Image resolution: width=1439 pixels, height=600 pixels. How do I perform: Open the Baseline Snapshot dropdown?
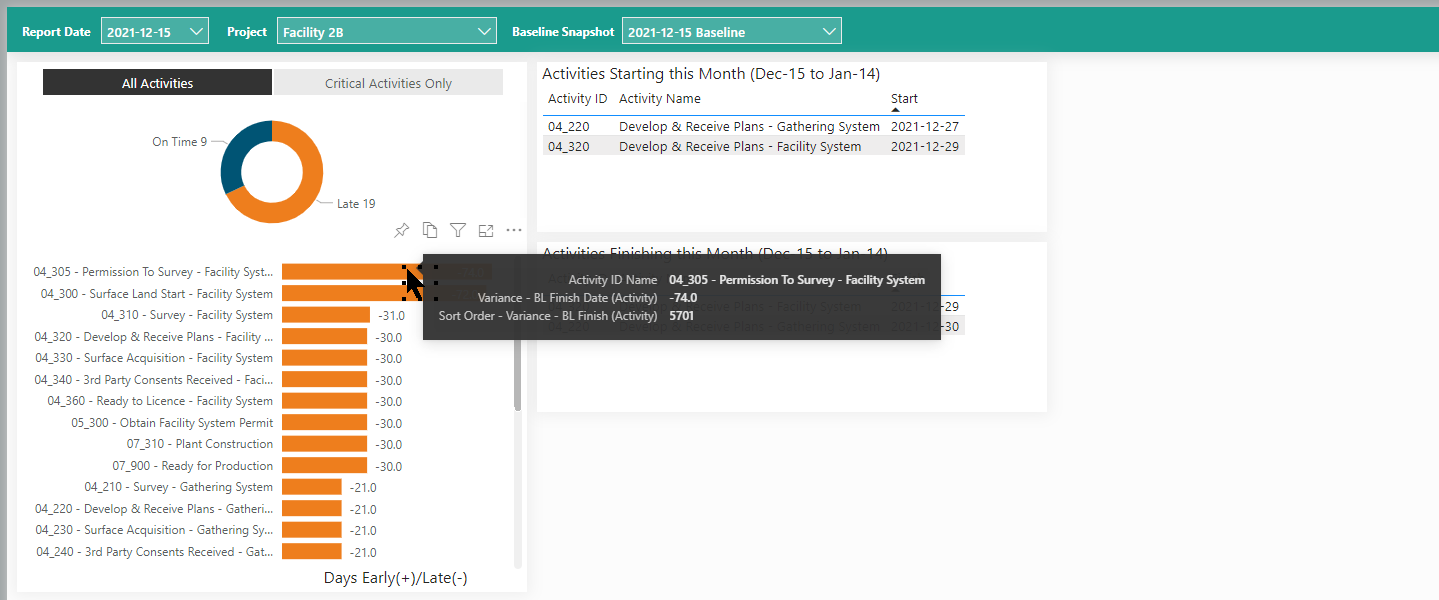point(731,32)
